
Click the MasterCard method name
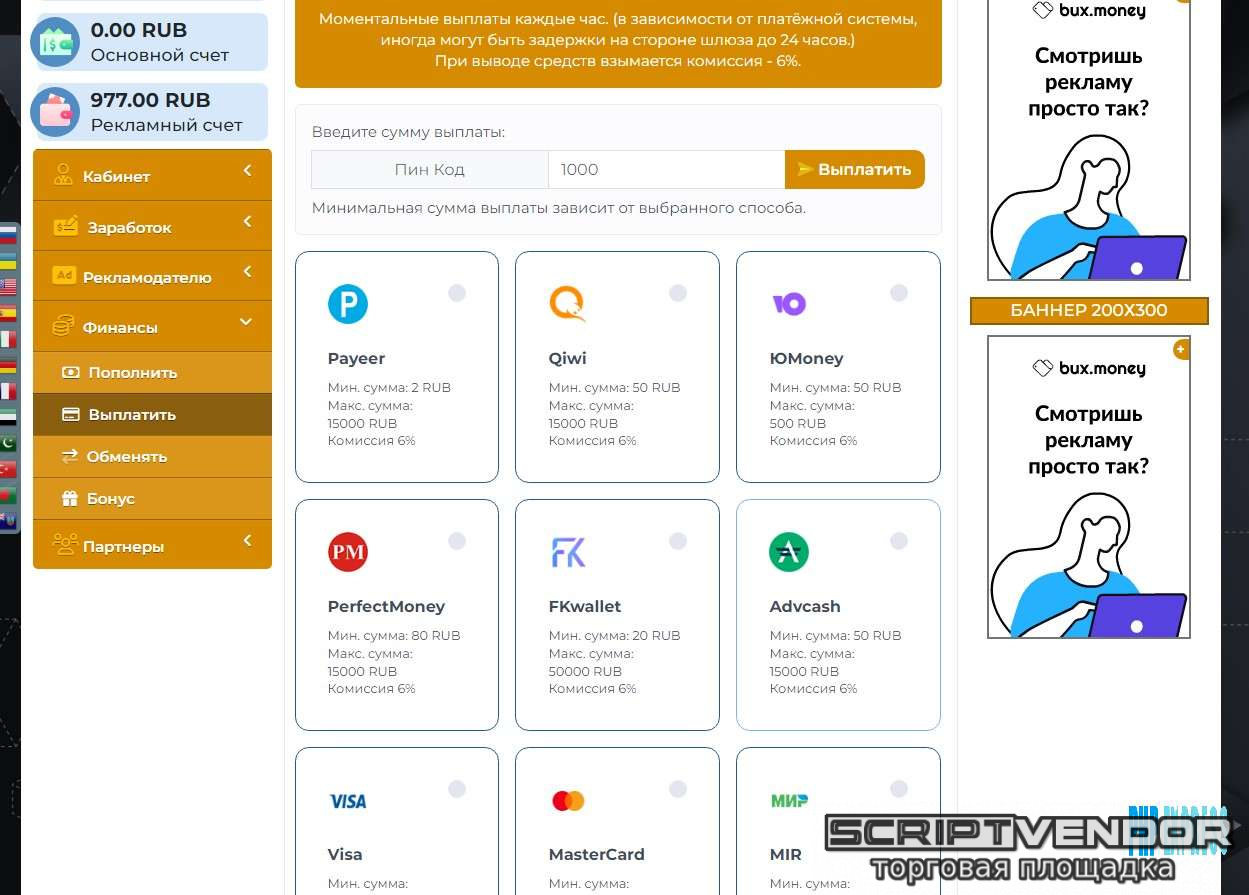(597, 854)
